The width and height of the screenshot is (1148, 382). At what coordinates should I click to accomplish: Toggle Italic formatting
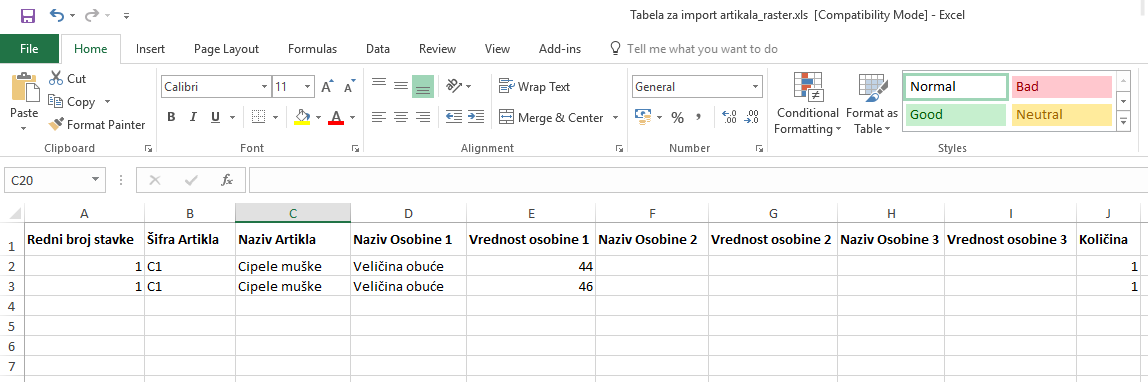(193, 117)
